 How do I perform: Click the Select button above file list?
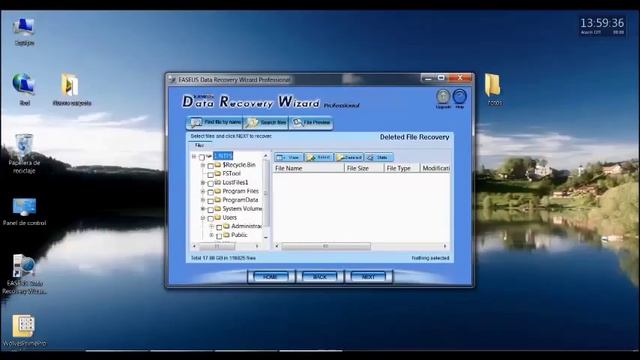pyautogui.click(x=319, y=157)
